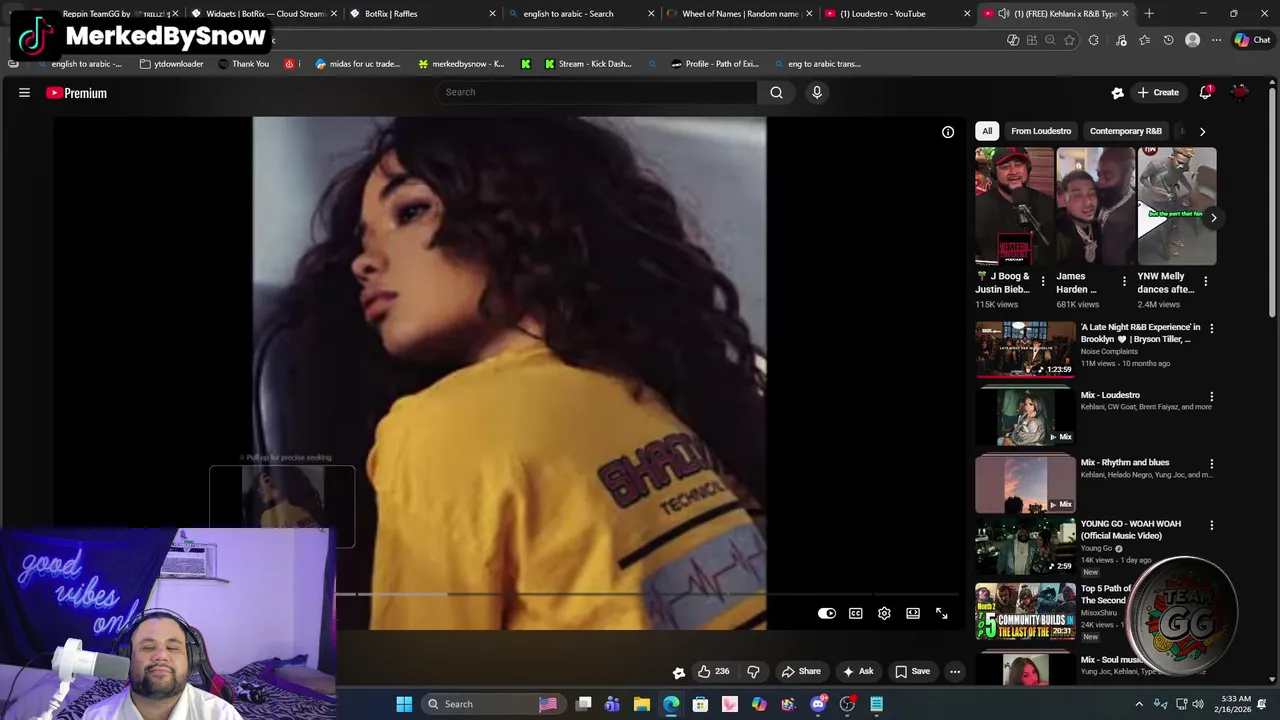Open ytdownloader bookmark folder
Viewport: 1280px width, 720px height.
tap(171, 64)
